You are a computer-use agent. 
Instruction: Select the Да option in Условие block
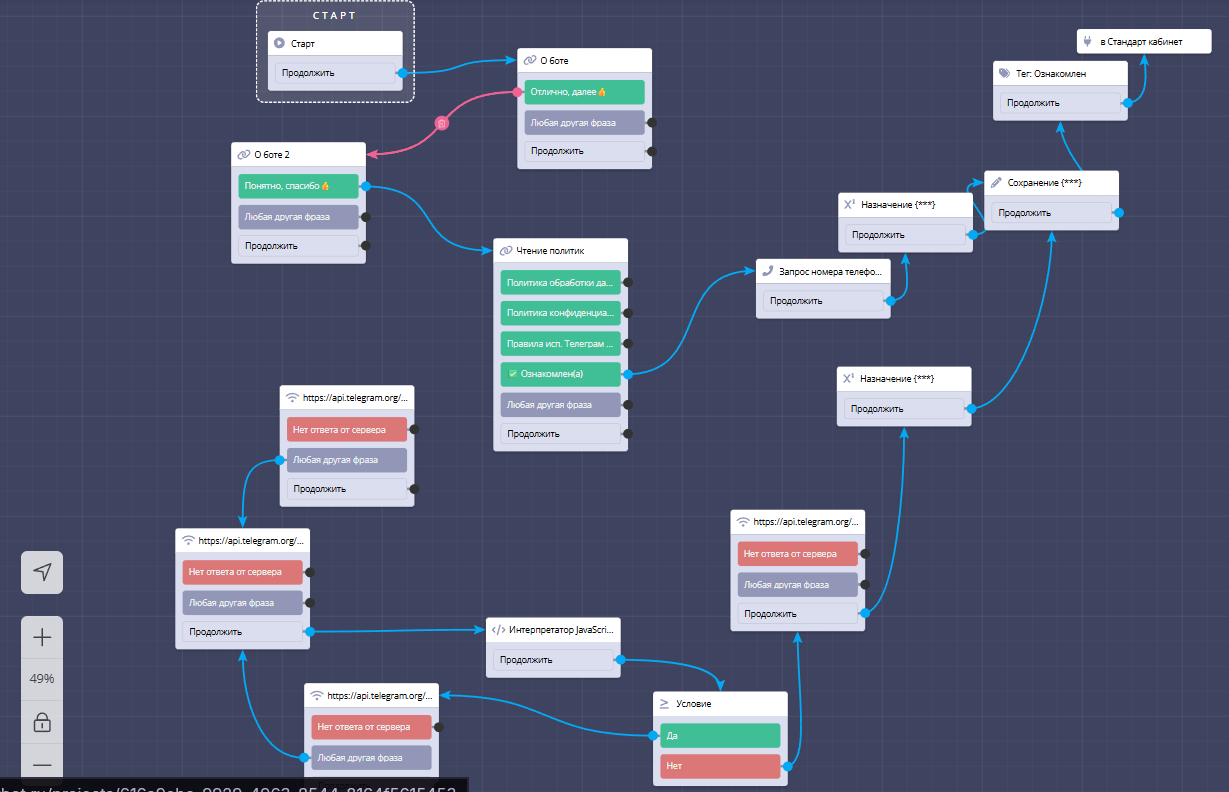[719, 736]
